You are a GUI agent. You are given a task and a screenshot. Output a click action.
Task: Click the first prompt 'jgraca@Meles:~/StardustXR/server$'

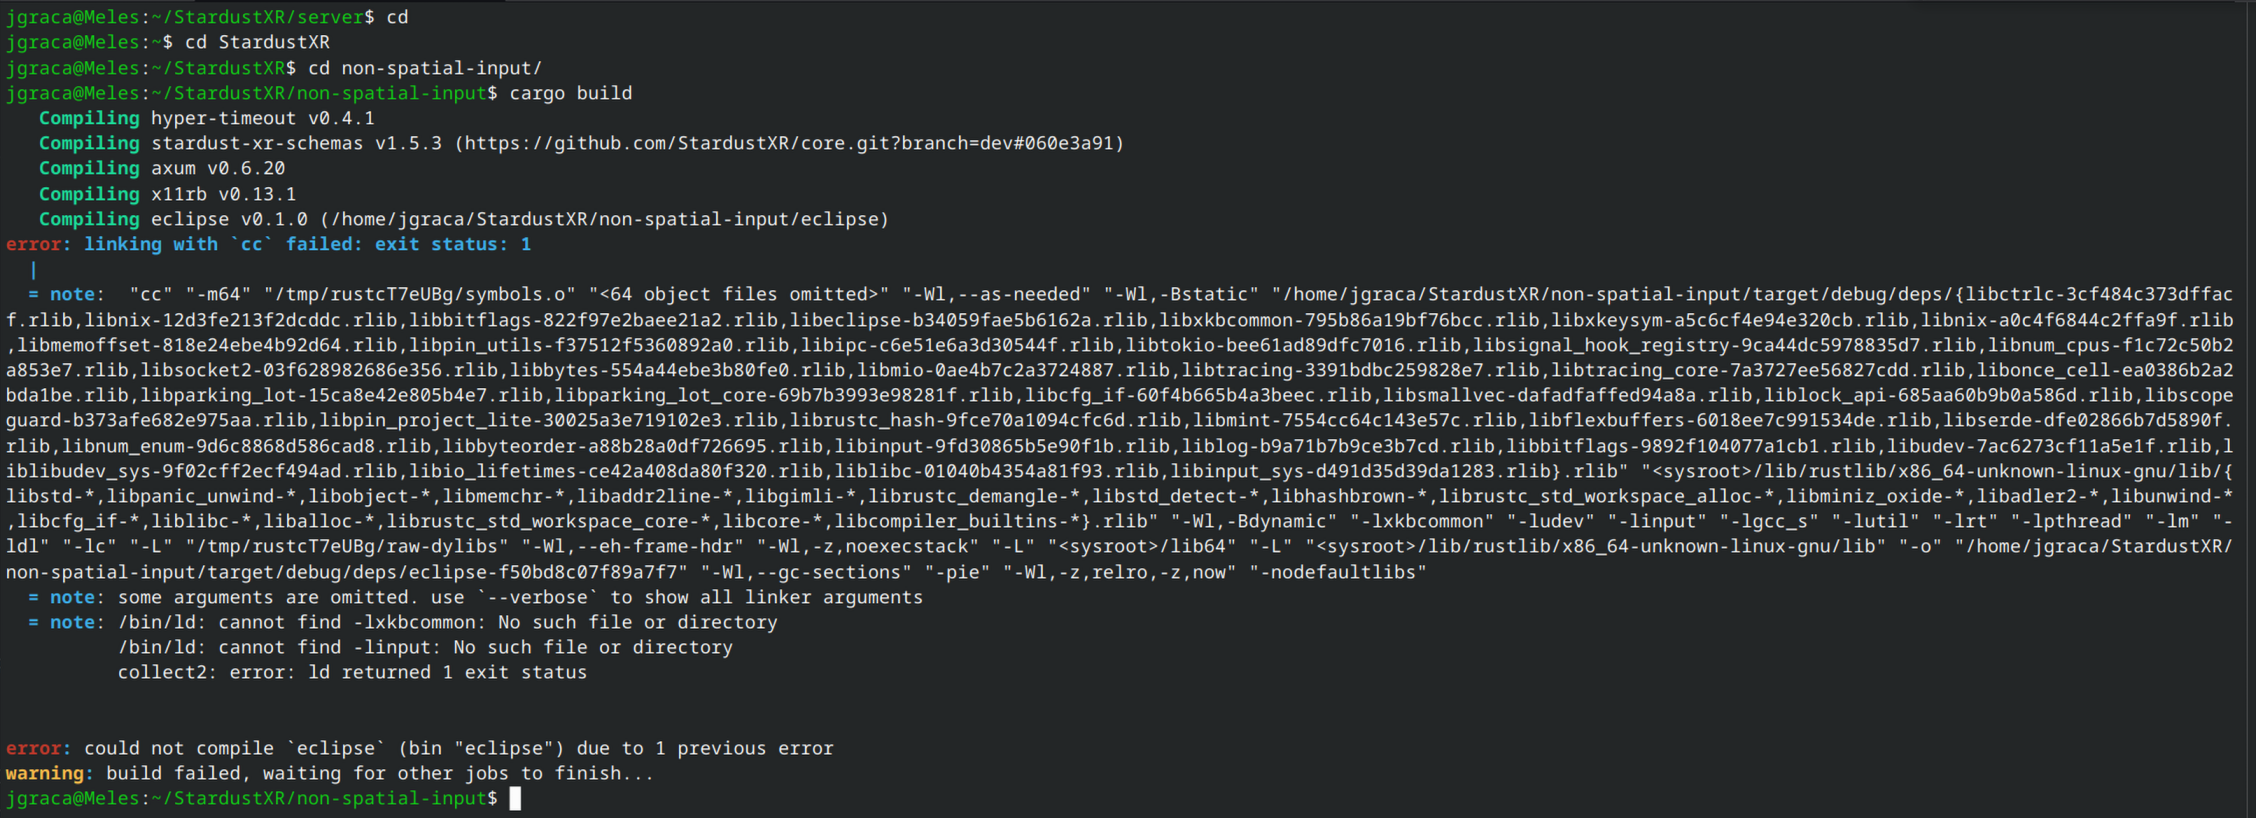click(190, 17)
